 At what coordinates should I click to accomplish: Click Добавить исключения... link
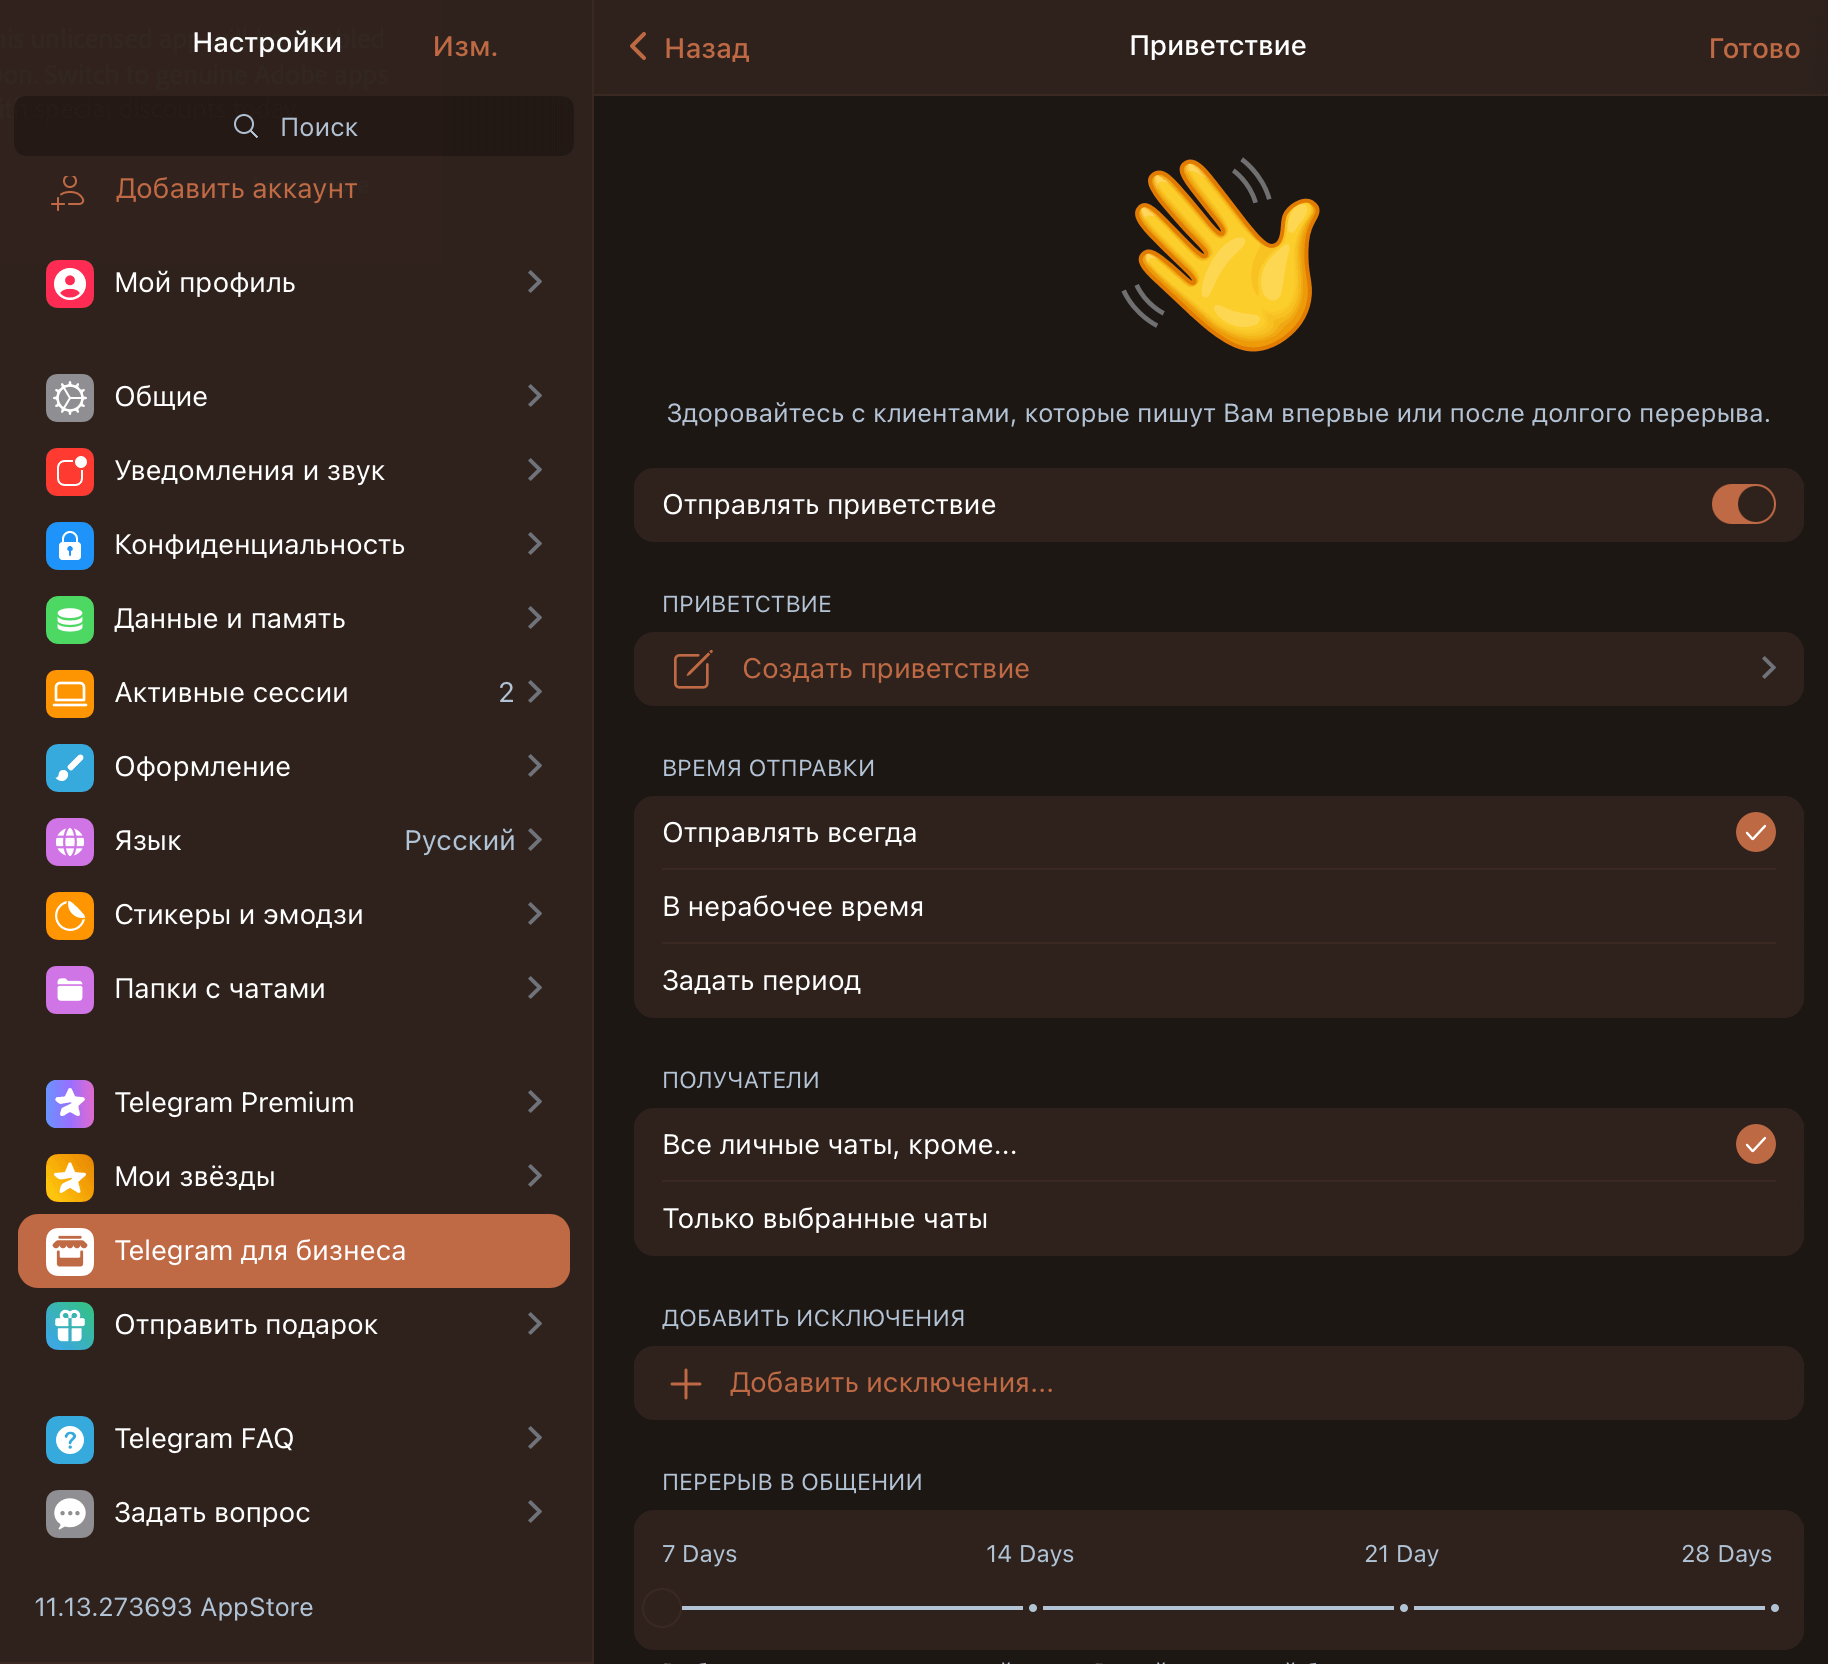click(891, 1383)
